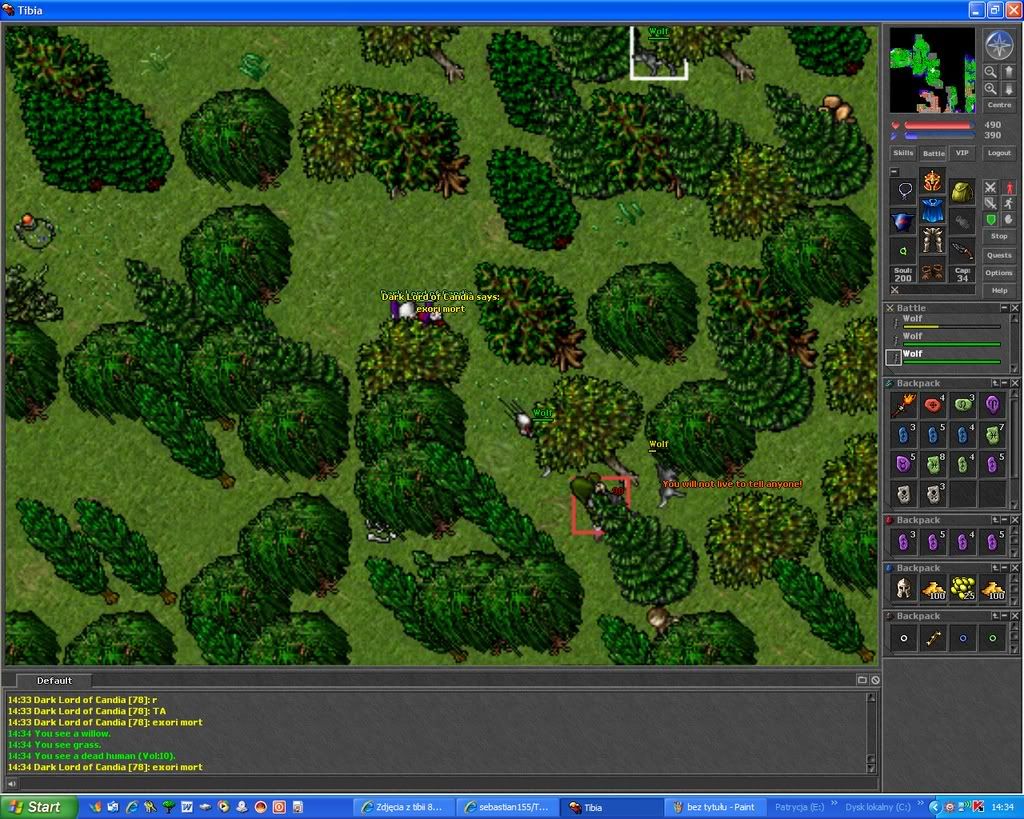Enable defensive fighting mode with green shield
Image resolution: width=1024 pixels, height=819 pixels.
click(991, 219)
